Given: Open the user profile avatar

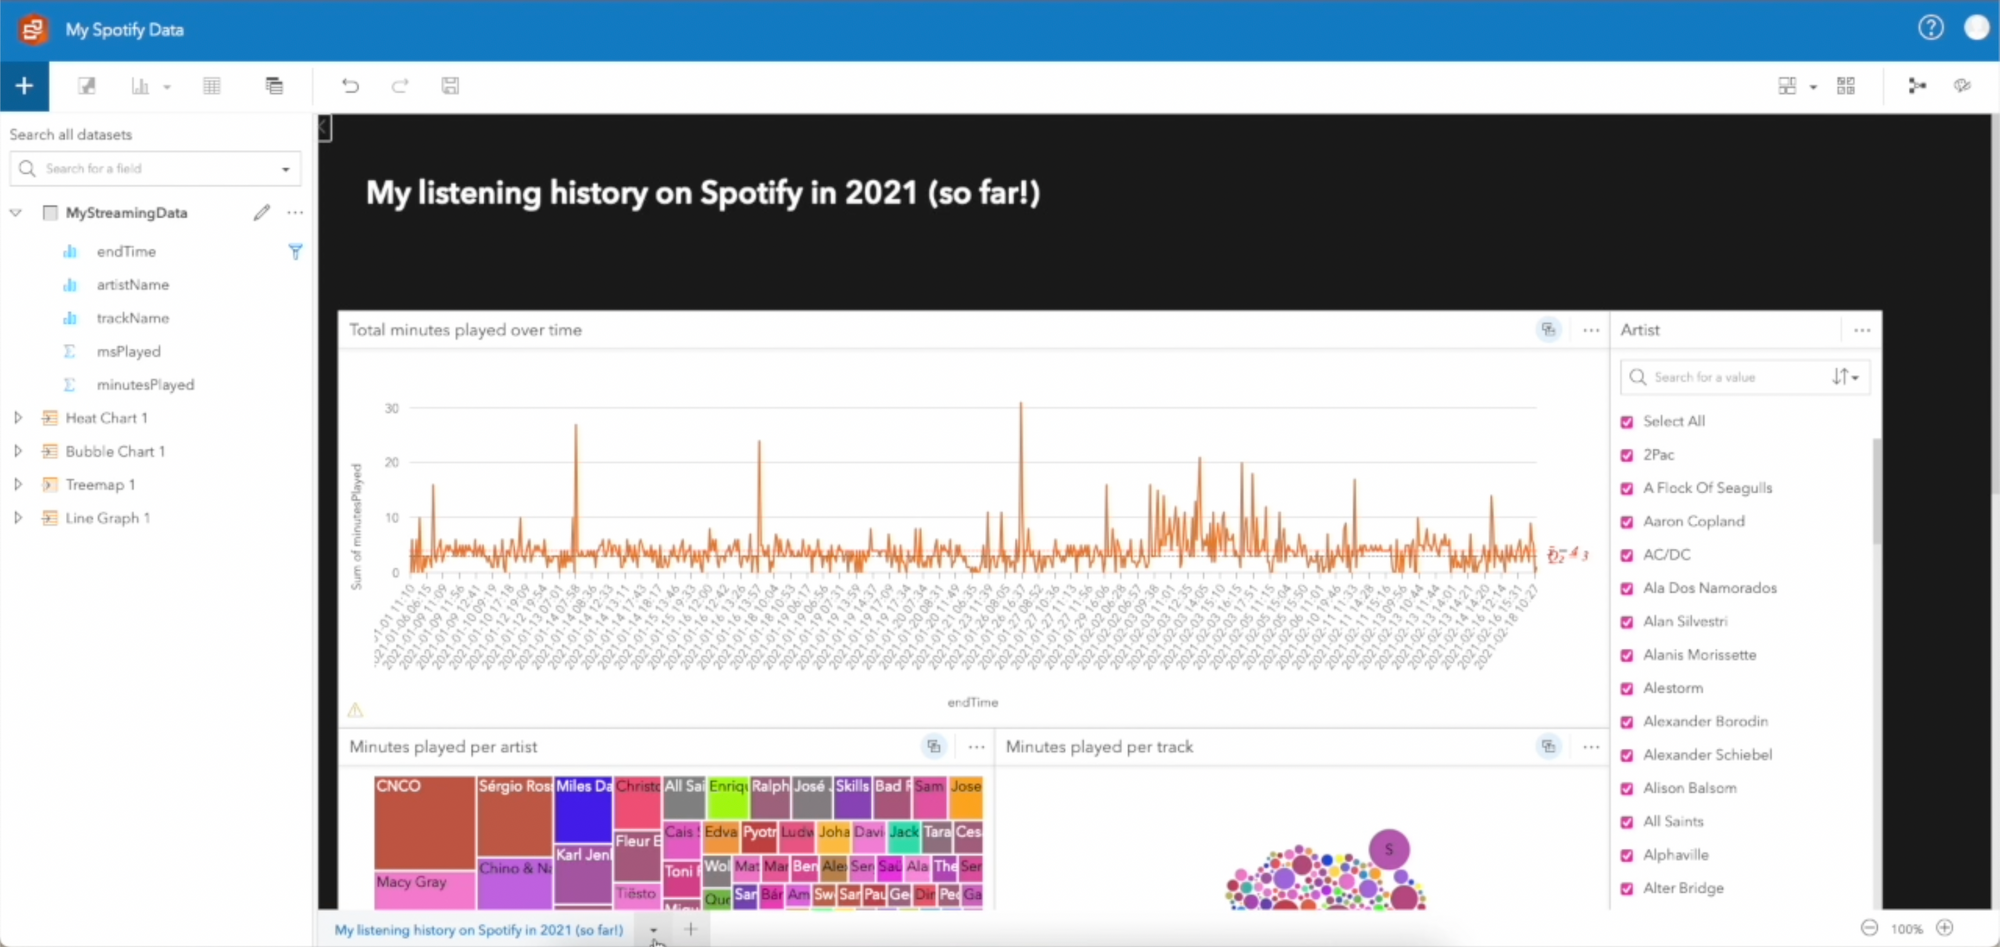Looking at the screenshot, I should [1977, 28].
